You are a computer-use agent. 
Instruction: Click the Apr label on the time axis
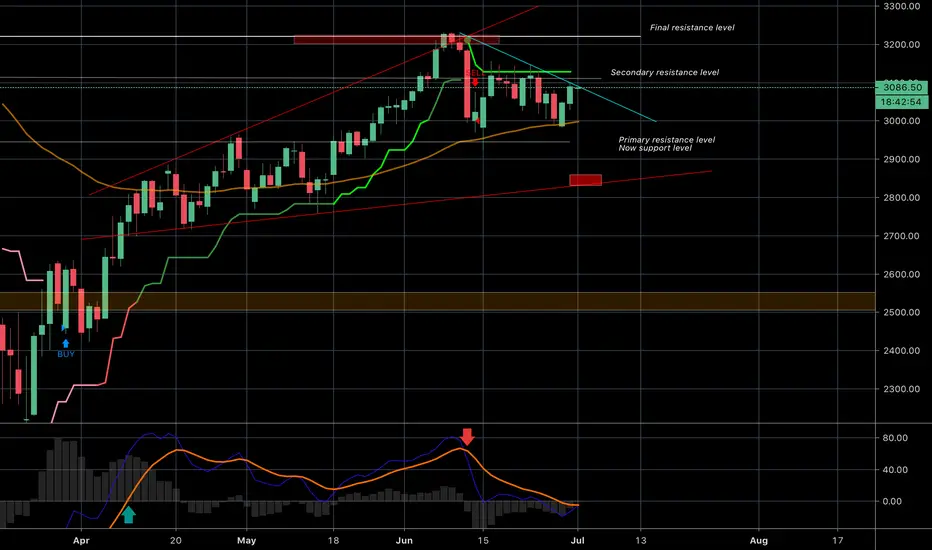coord(81,540)
